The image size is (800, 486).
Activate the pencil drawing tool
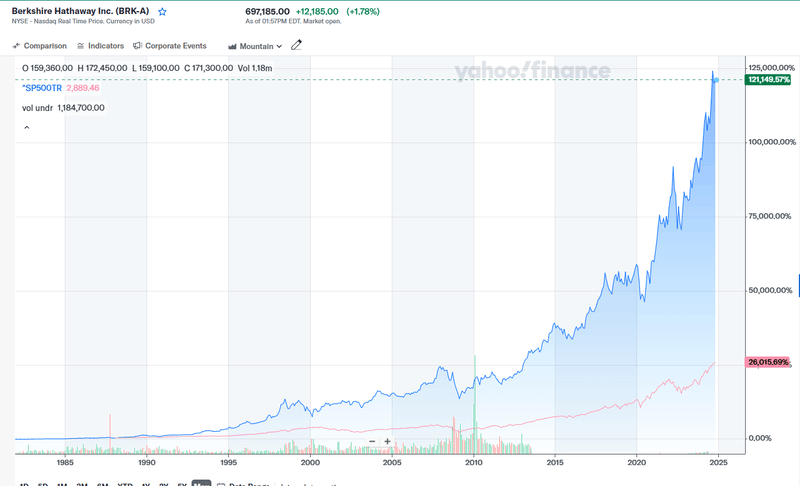tap(296, 45)
